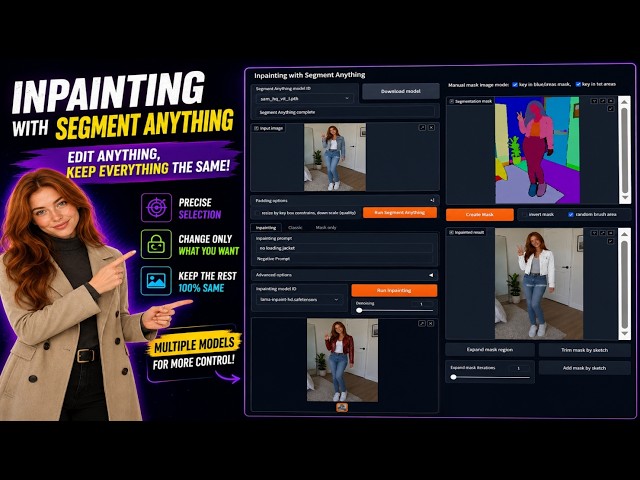Click the Segmentation mask image preview
Screen dimensions: 640x480
pos(537,150)
